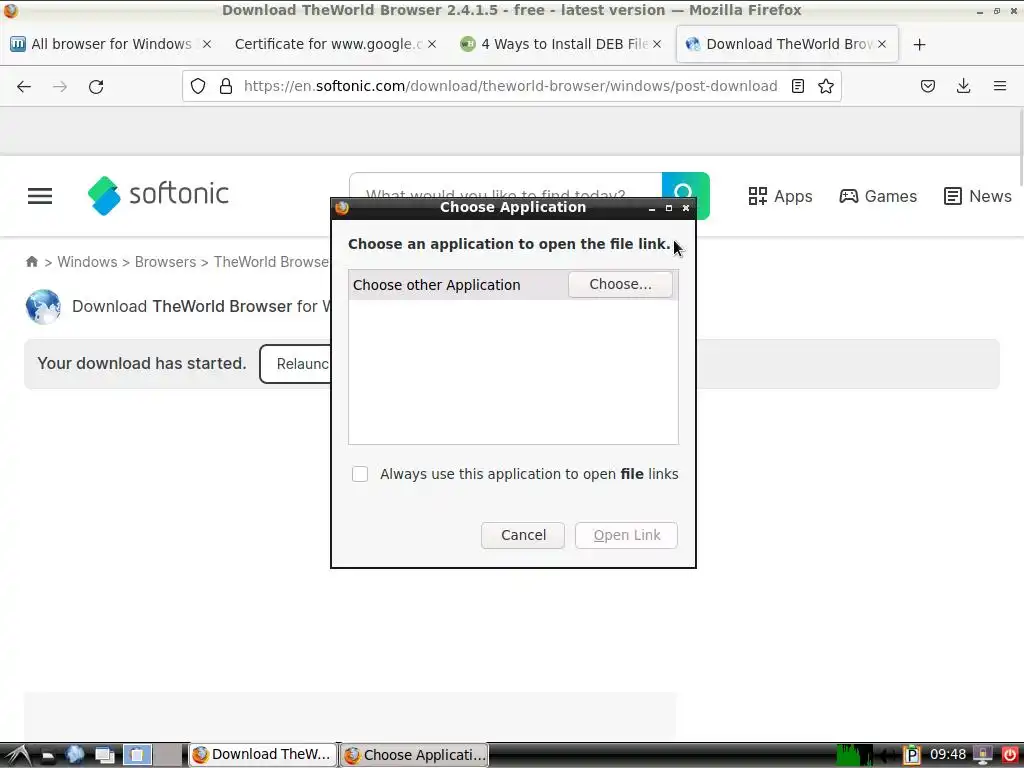
Task: Click the 09:48 clock
Action: 948,755
